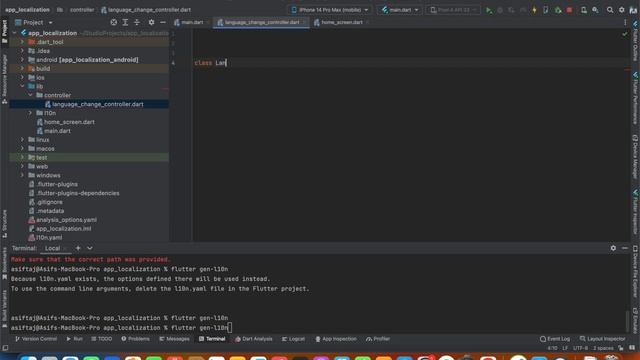Open Project panel options gear
This screenshot has width=640, height=360.
coord(151,22)
